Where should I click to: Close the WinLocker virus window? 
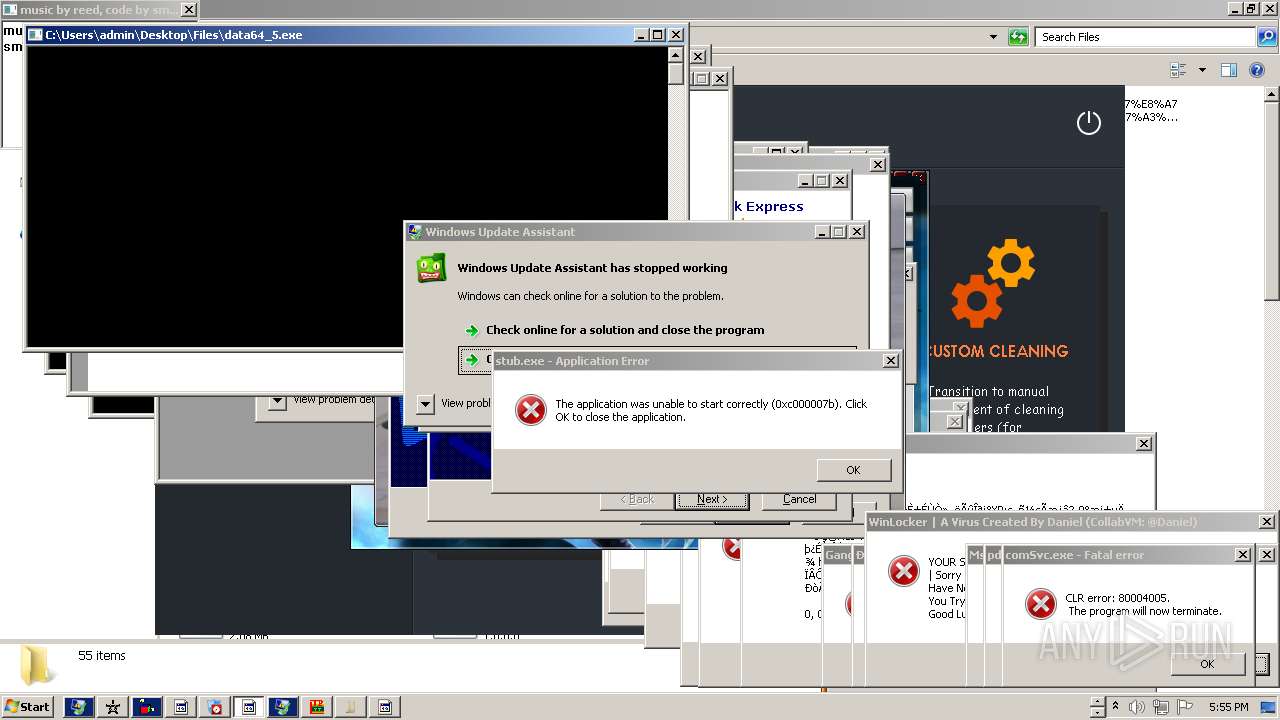coord(1266,522)
